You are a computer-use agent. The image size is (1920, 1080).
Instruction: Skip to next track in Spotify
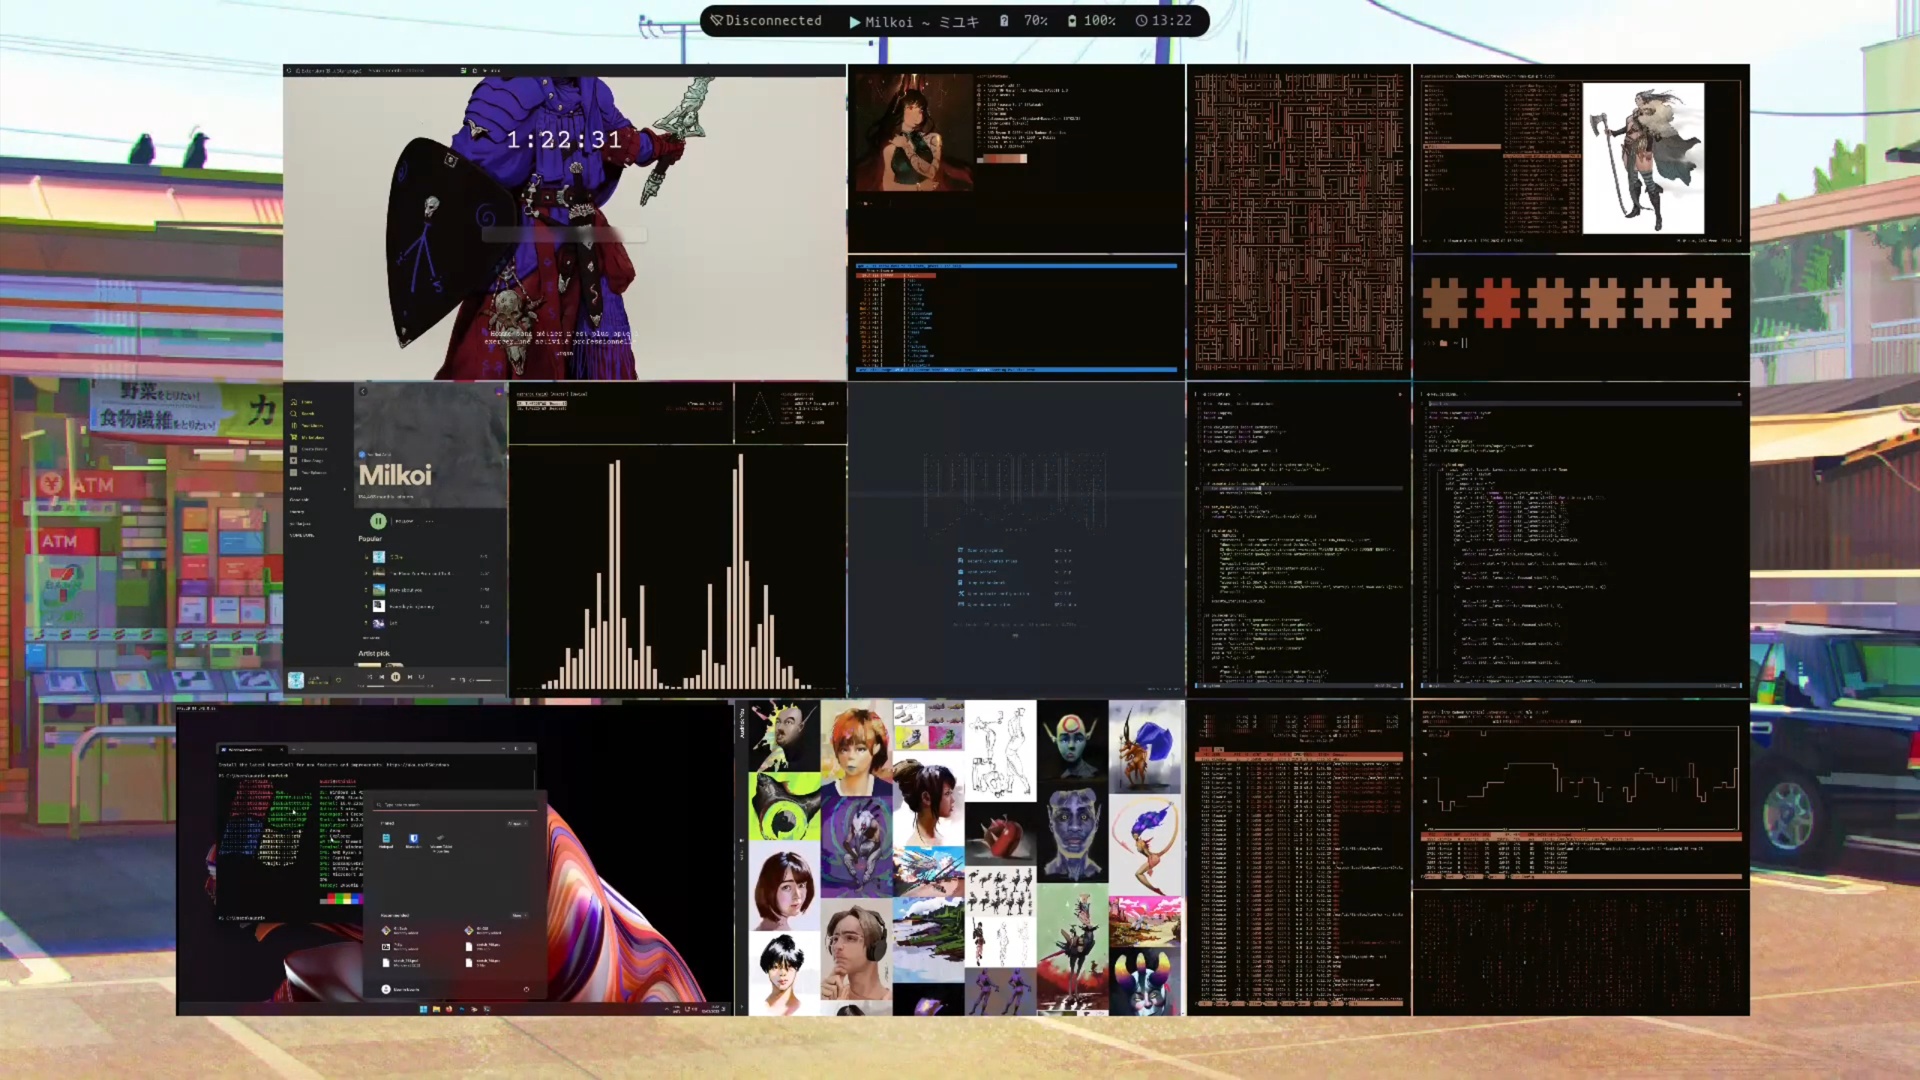[x=409, y=677]
